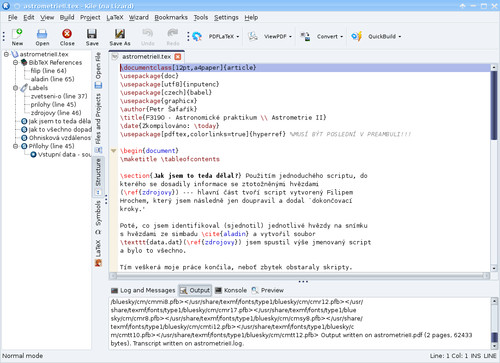Switch to Log and Messages tab
500x363 pixels.
pos(143,290)
